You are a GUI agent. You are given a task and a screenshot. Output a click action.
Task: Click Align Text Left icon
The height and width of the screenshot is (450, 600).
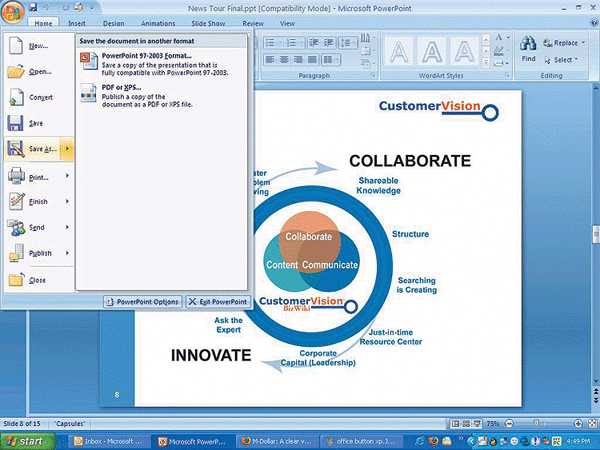[270, 60]
